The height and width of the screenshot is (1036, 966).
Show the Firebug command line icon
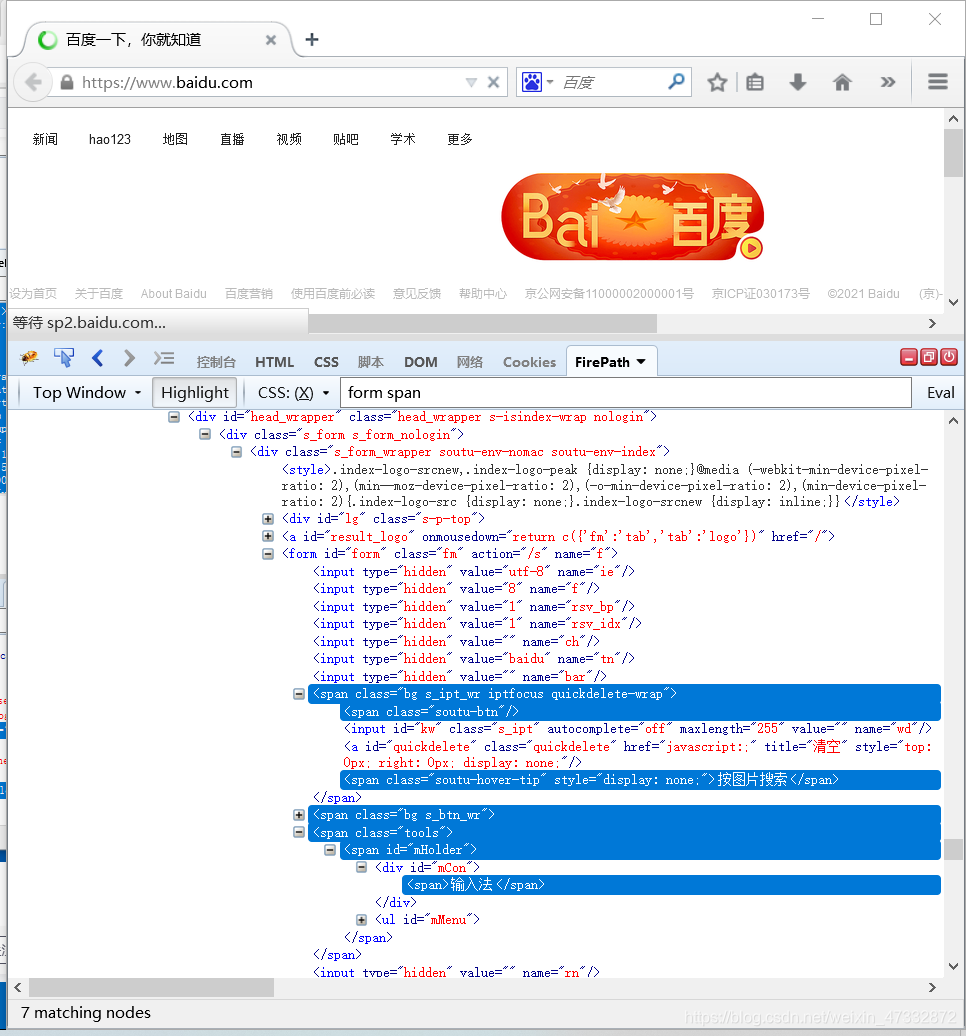click(164, 358)
